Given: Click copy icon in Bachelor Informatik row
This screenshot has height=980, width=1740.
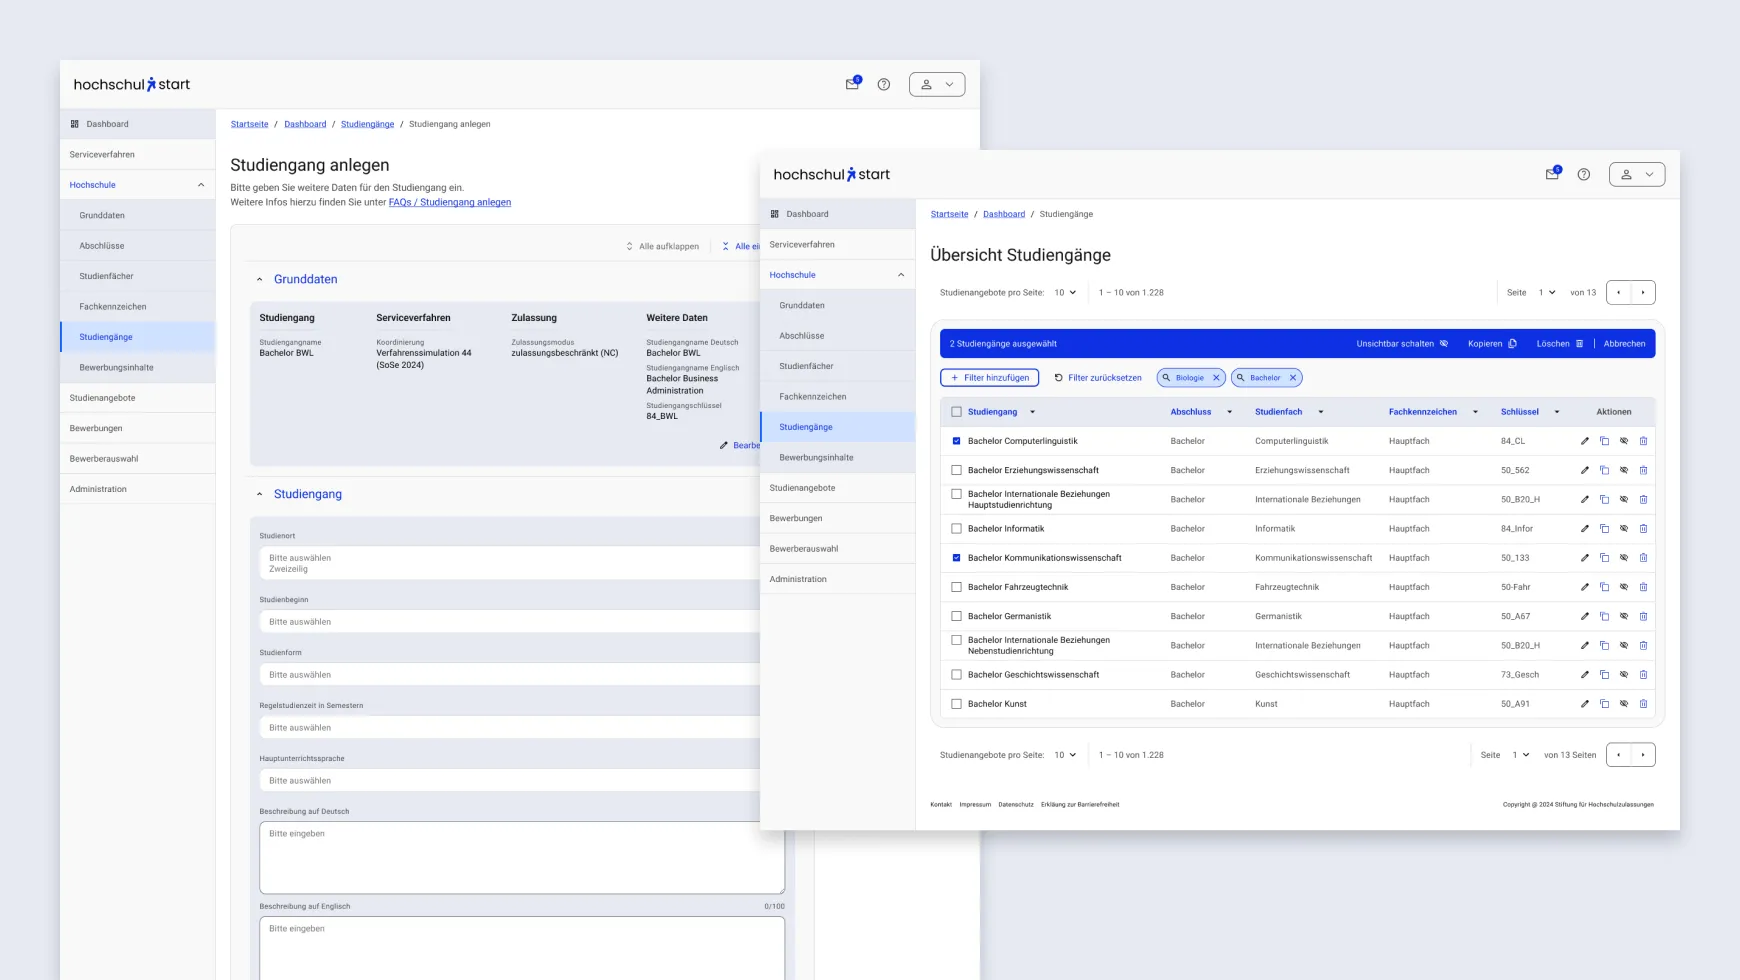Looking at the screenshot, I should pos(1604,529).
